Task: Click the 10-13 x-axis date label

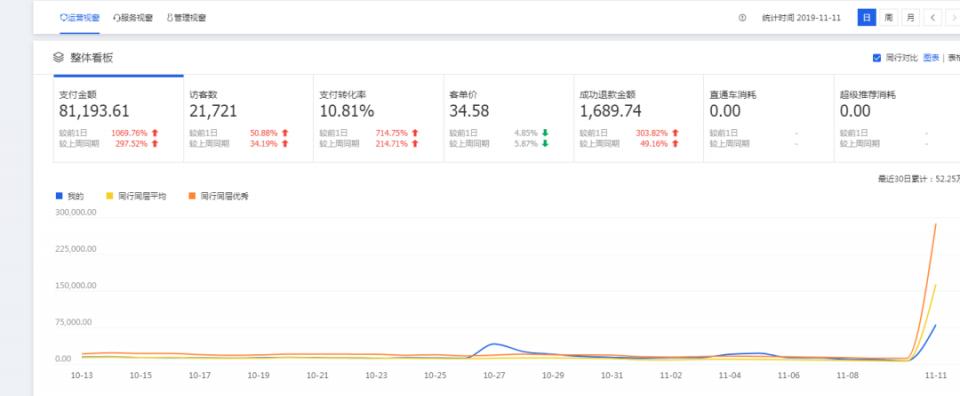Action: (x=82, y=375)
